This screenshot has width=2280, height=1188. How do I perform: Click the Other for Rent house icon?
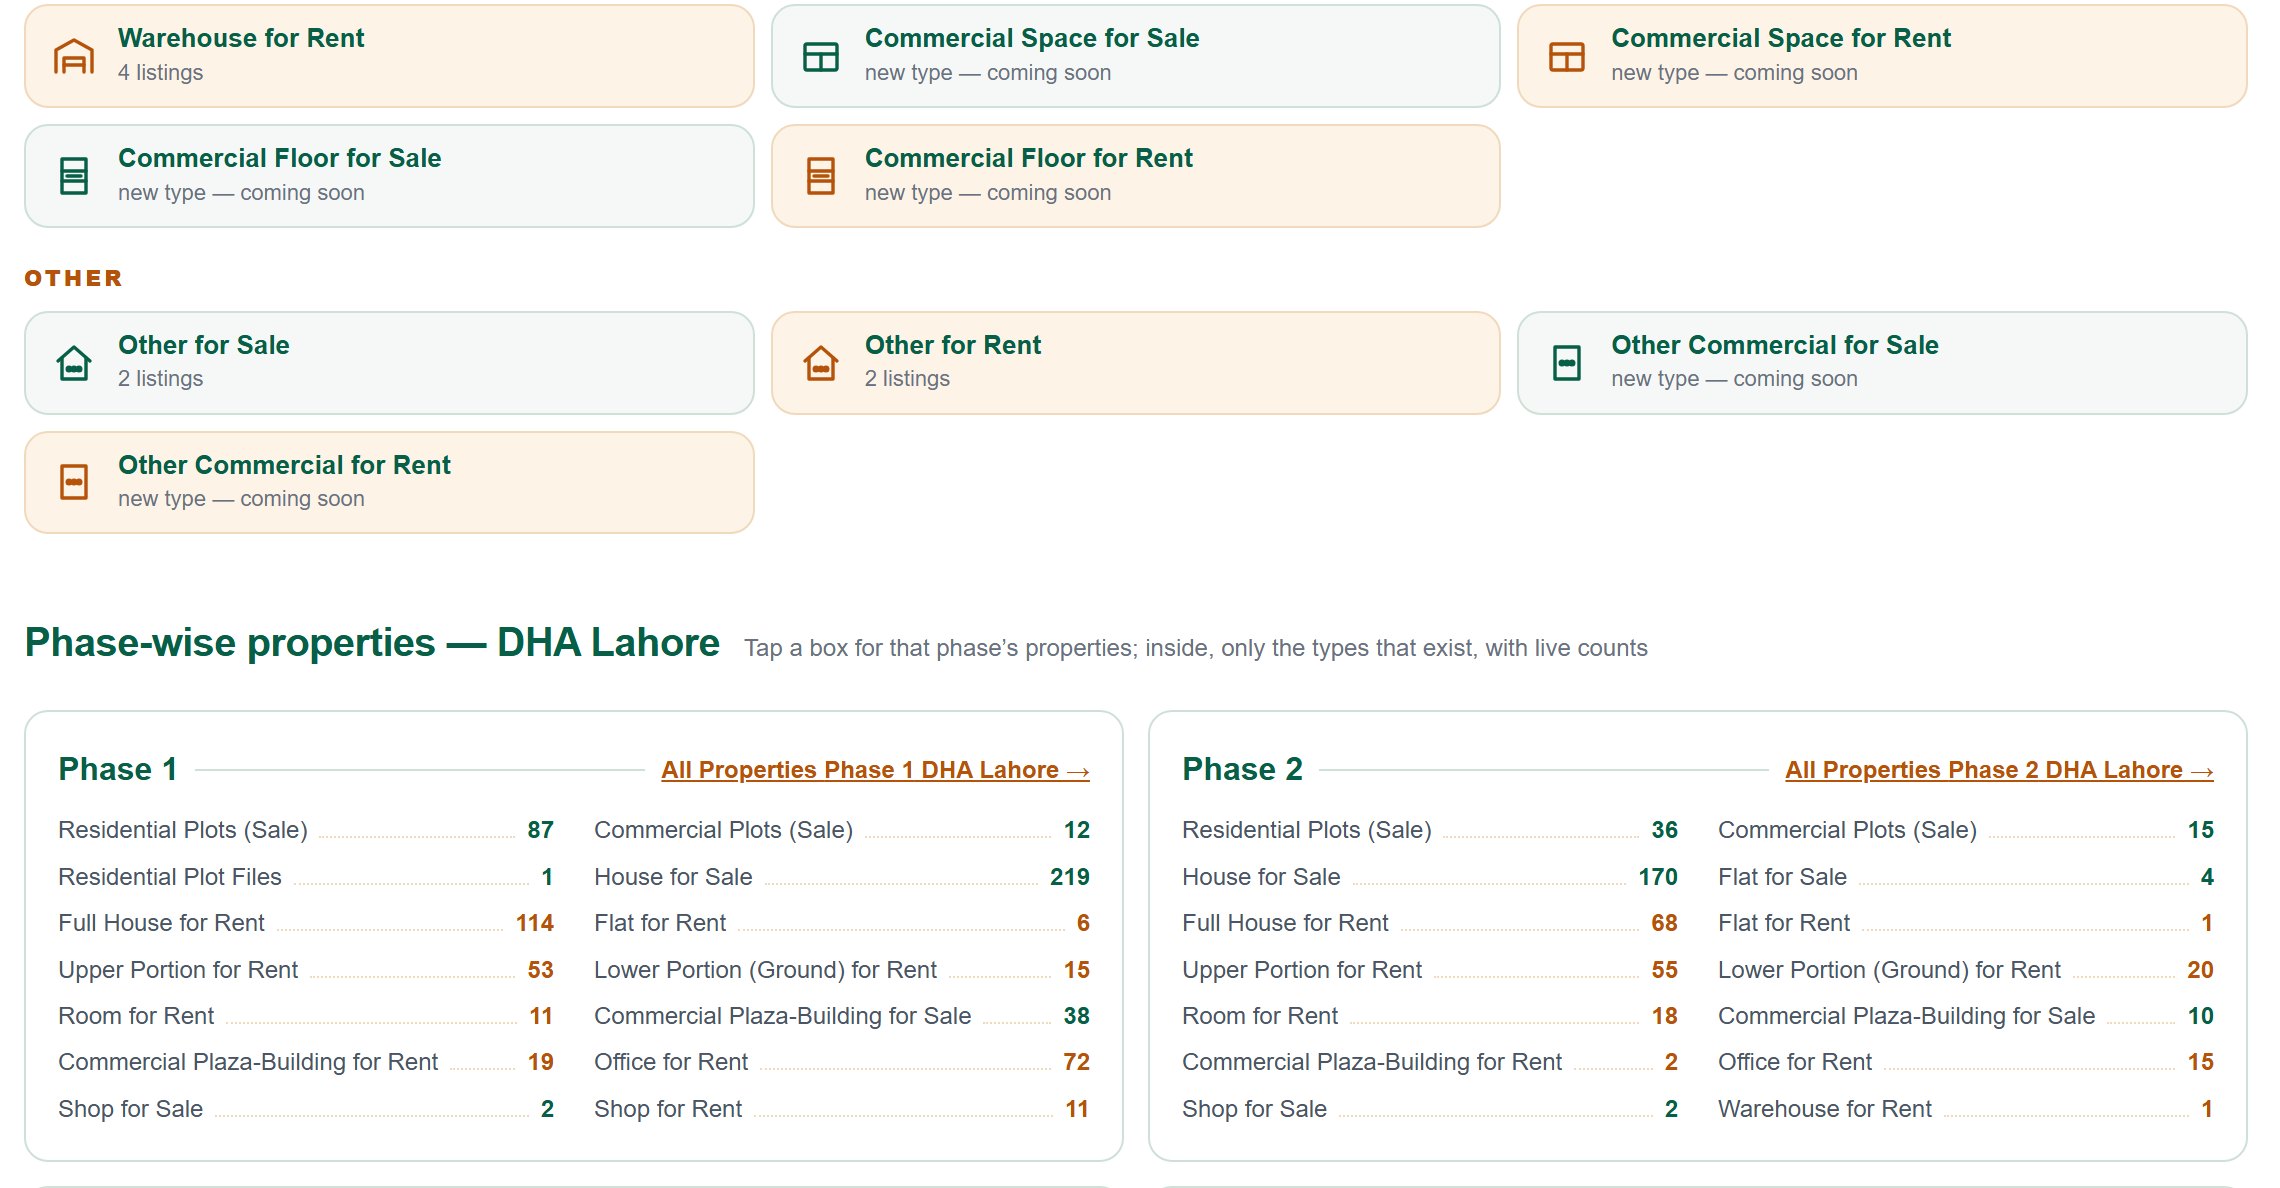point(821,363)
